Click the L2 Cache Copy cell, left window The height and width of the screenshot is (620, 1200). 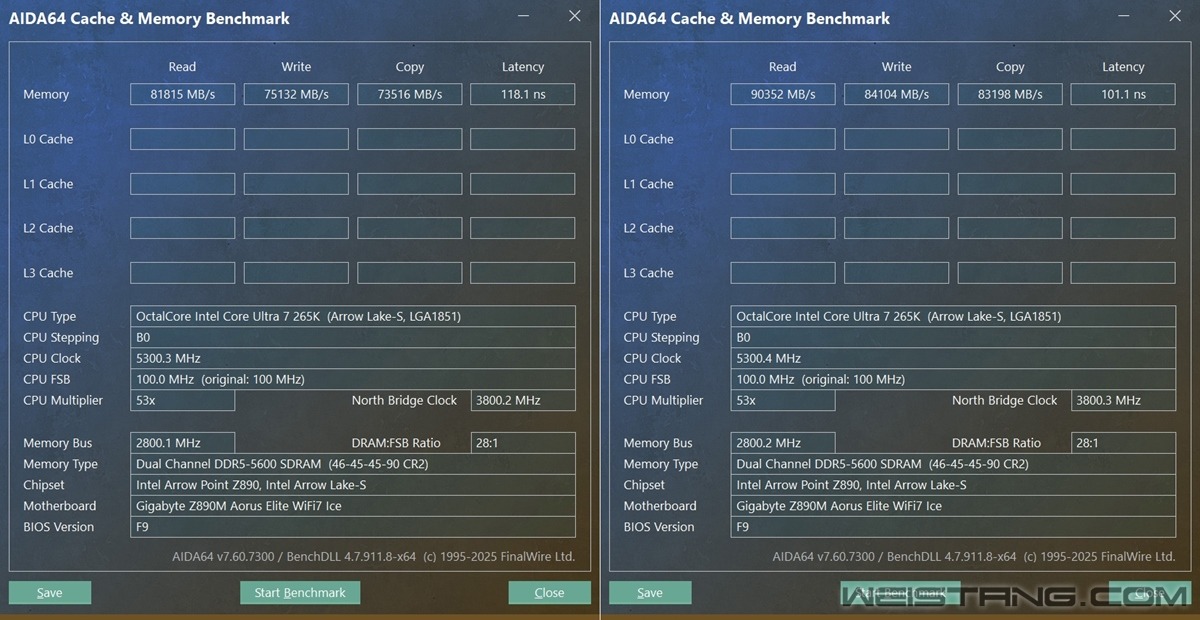point(410,228)
